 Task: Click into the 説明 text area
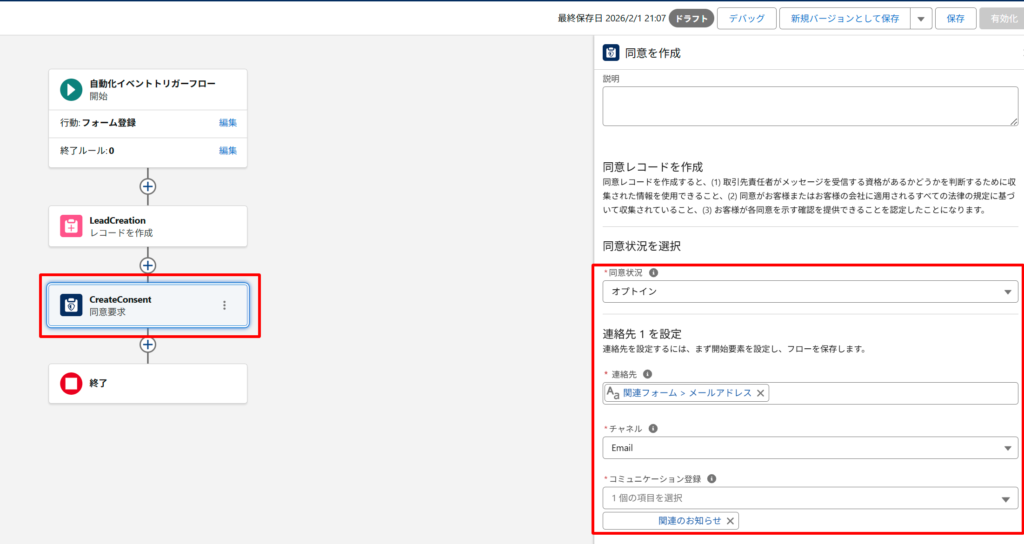[x=810, y=106]
